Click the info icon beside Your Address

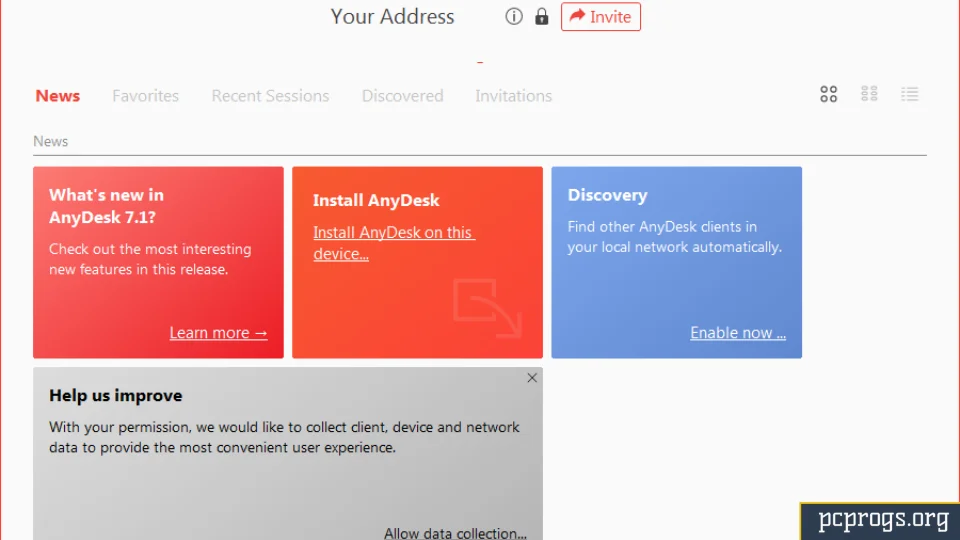(x=514, y=17)
